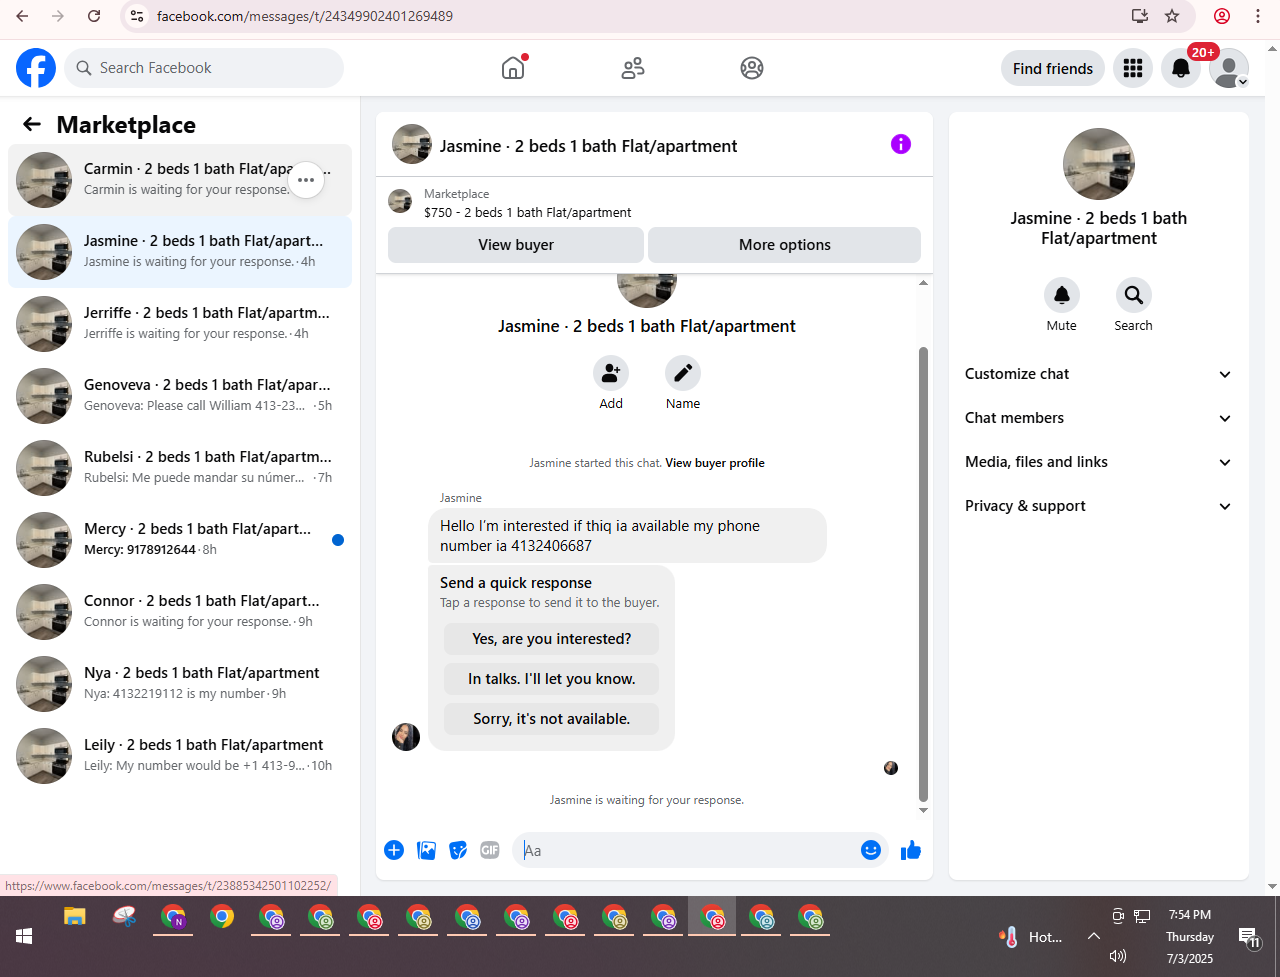Click the Find friends button

coord(1053,68)
